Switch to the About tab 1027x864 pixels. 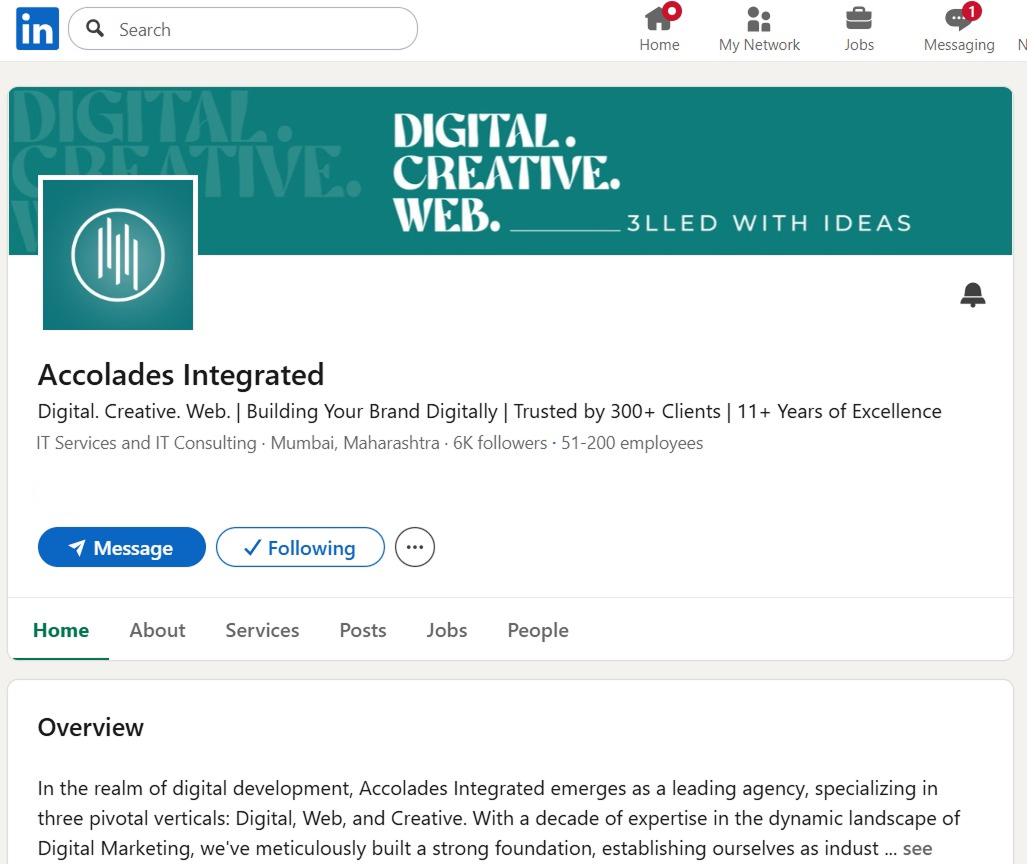(157, 630)
